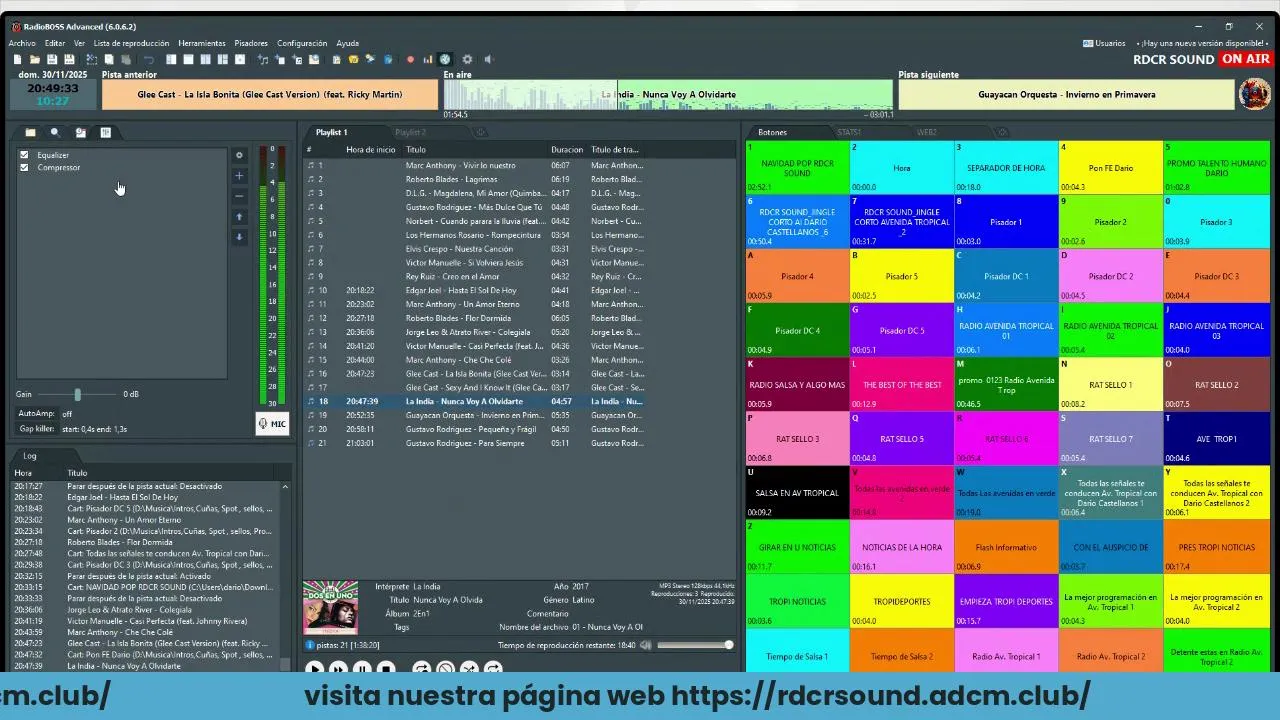Open the Editar menu
The image size is (1280, 720).
(x=55, y=43)
